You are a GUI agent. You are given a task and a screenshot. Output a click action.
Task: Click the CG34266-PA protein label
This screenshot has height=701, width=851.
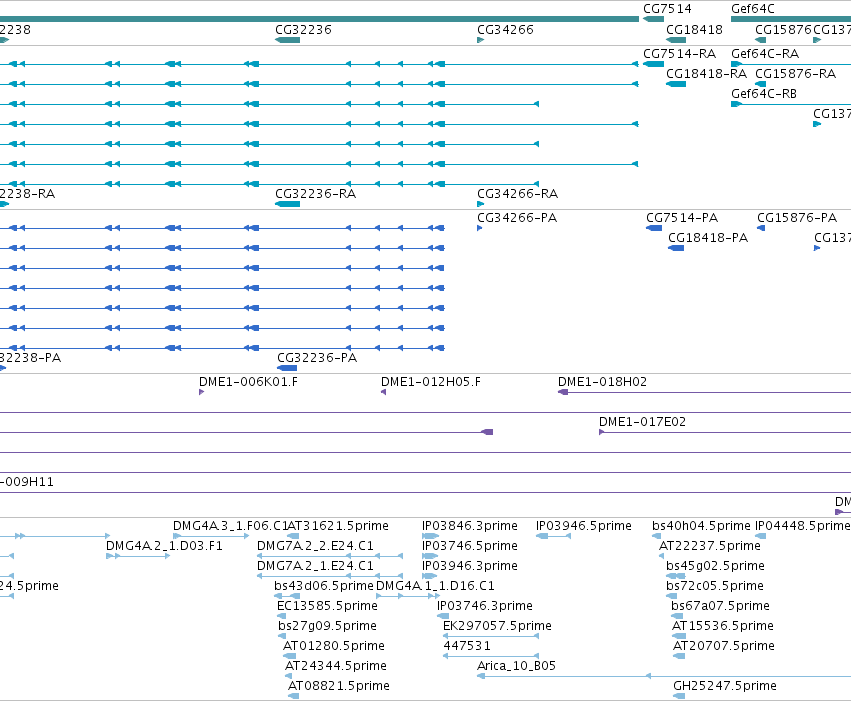coord(517,218)
